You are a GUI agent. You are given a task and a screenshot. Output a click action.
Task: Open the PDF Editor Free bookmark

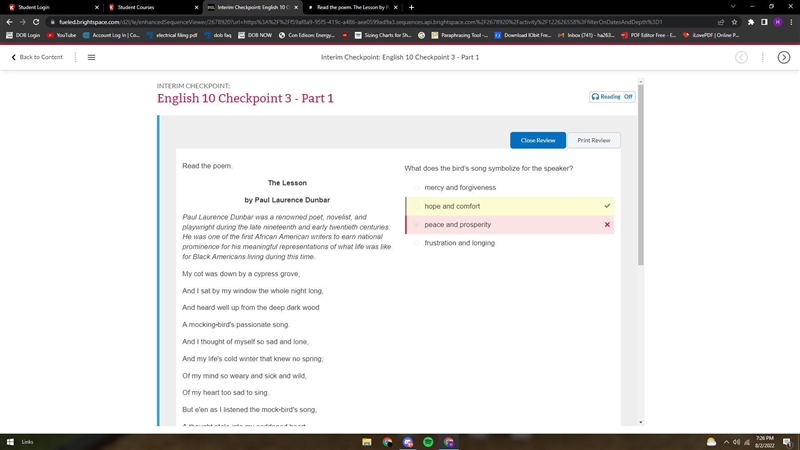click(x=648, y=35)
